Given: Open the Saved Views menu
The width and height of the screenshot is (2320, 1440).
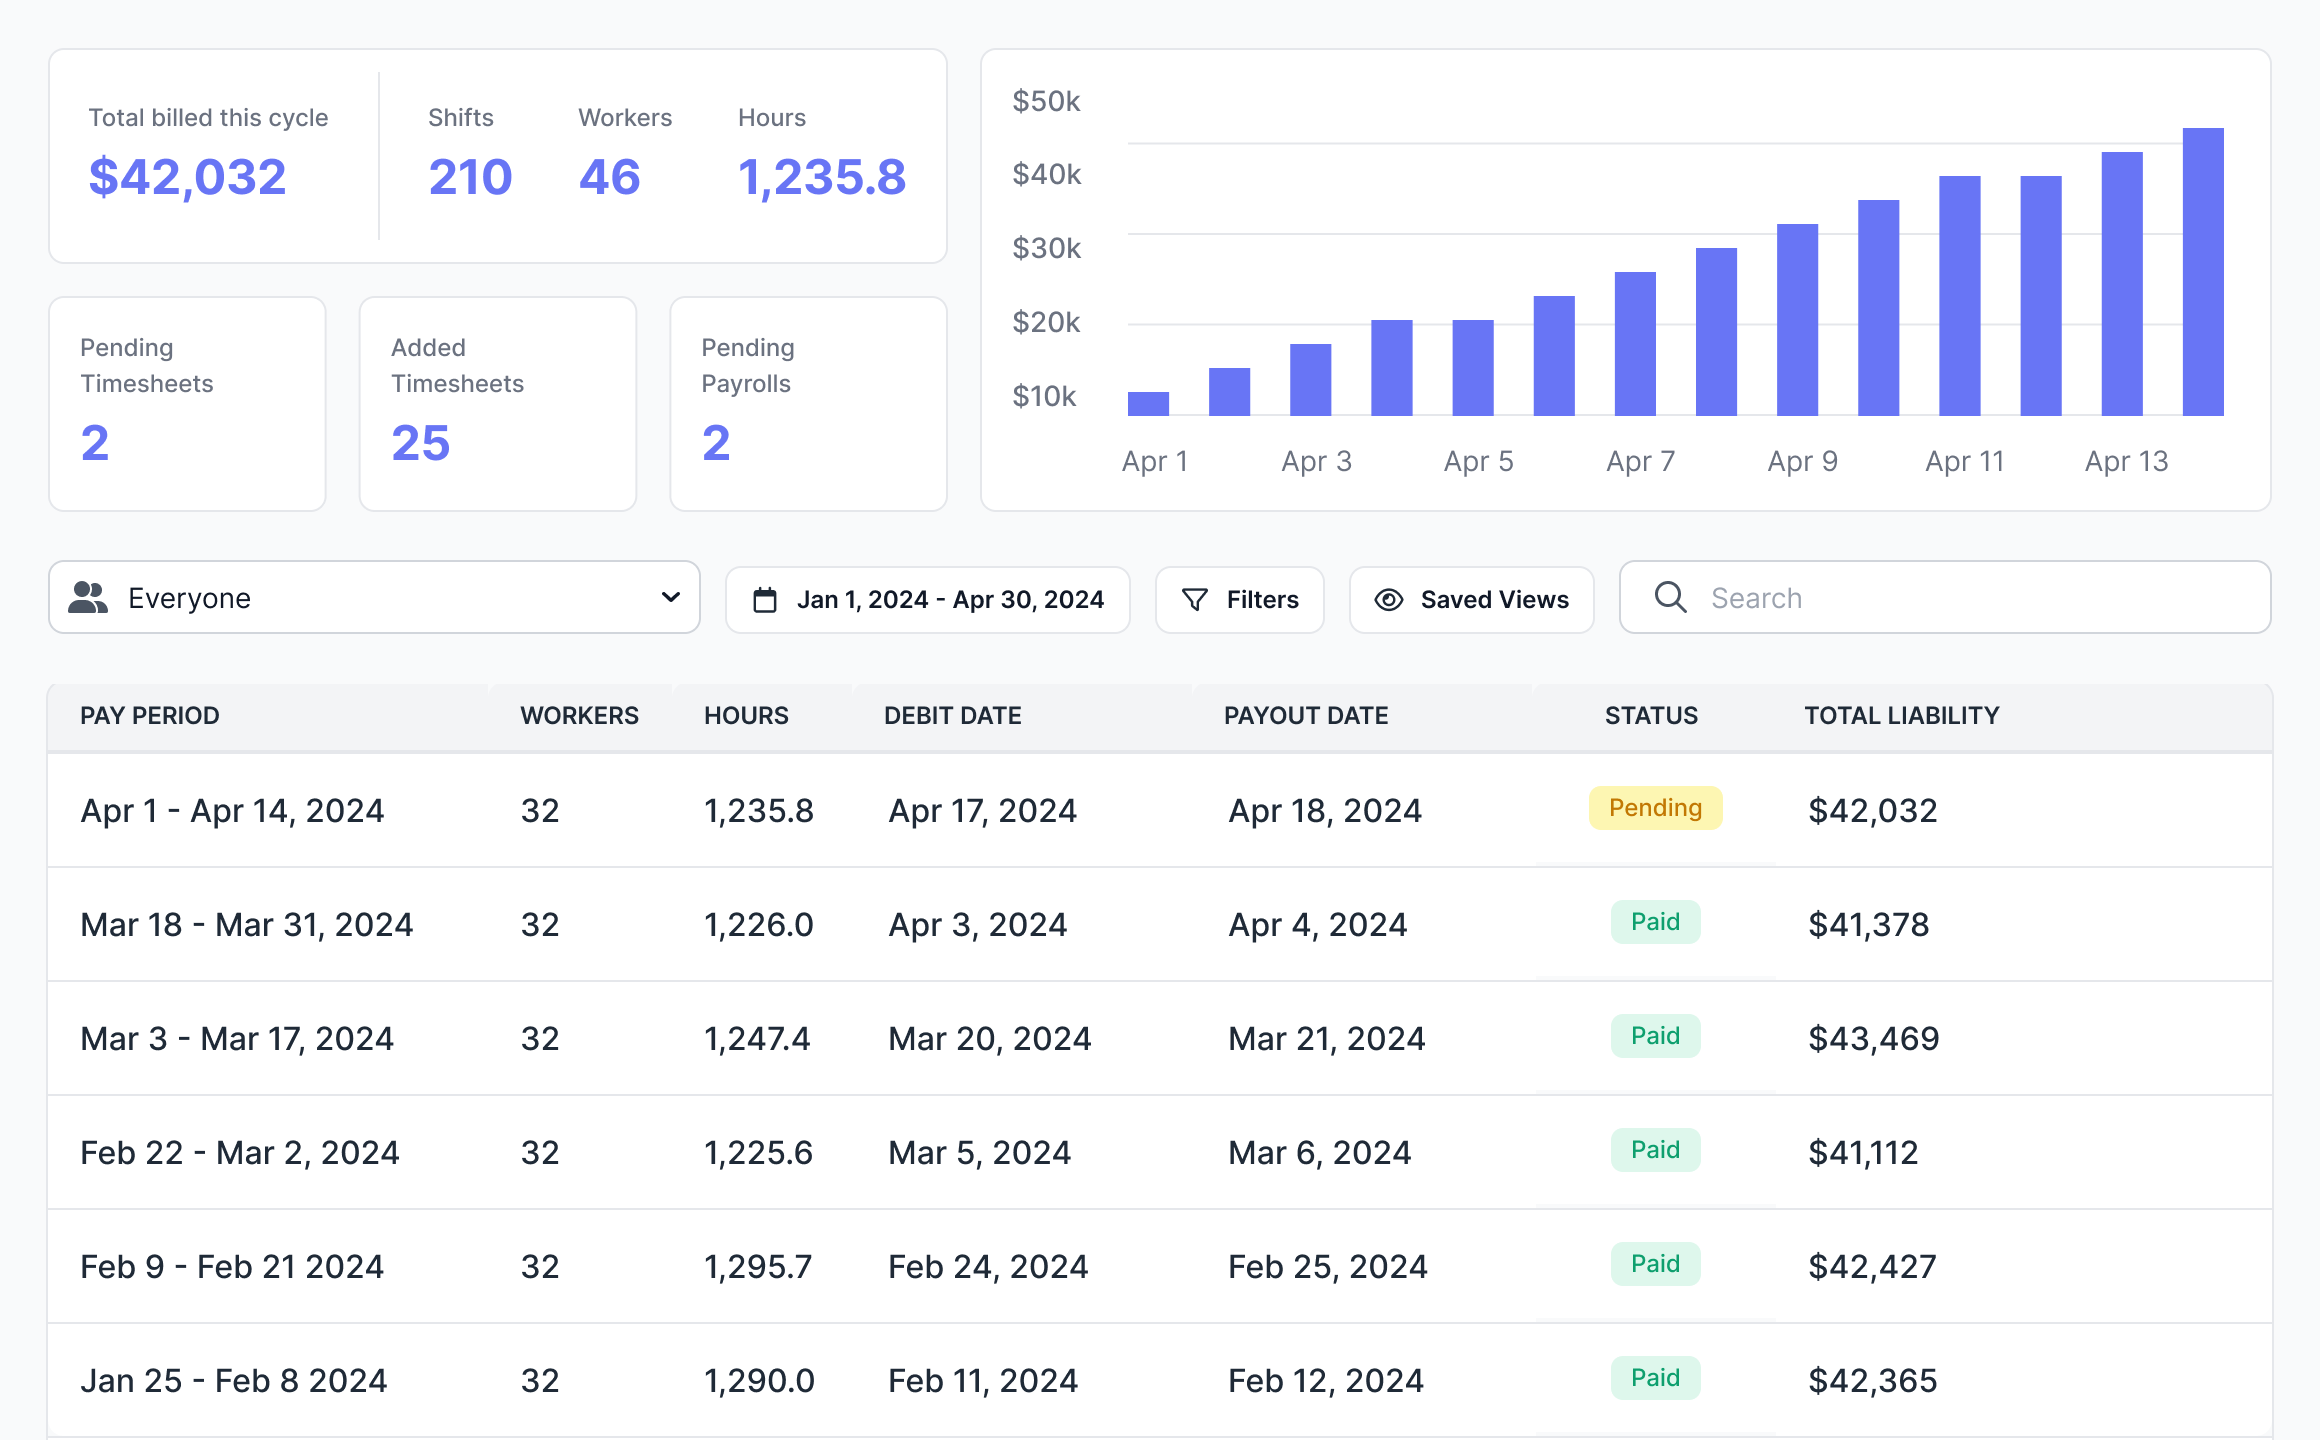Looking at the screenshot, I should [x=1472, y=600].
